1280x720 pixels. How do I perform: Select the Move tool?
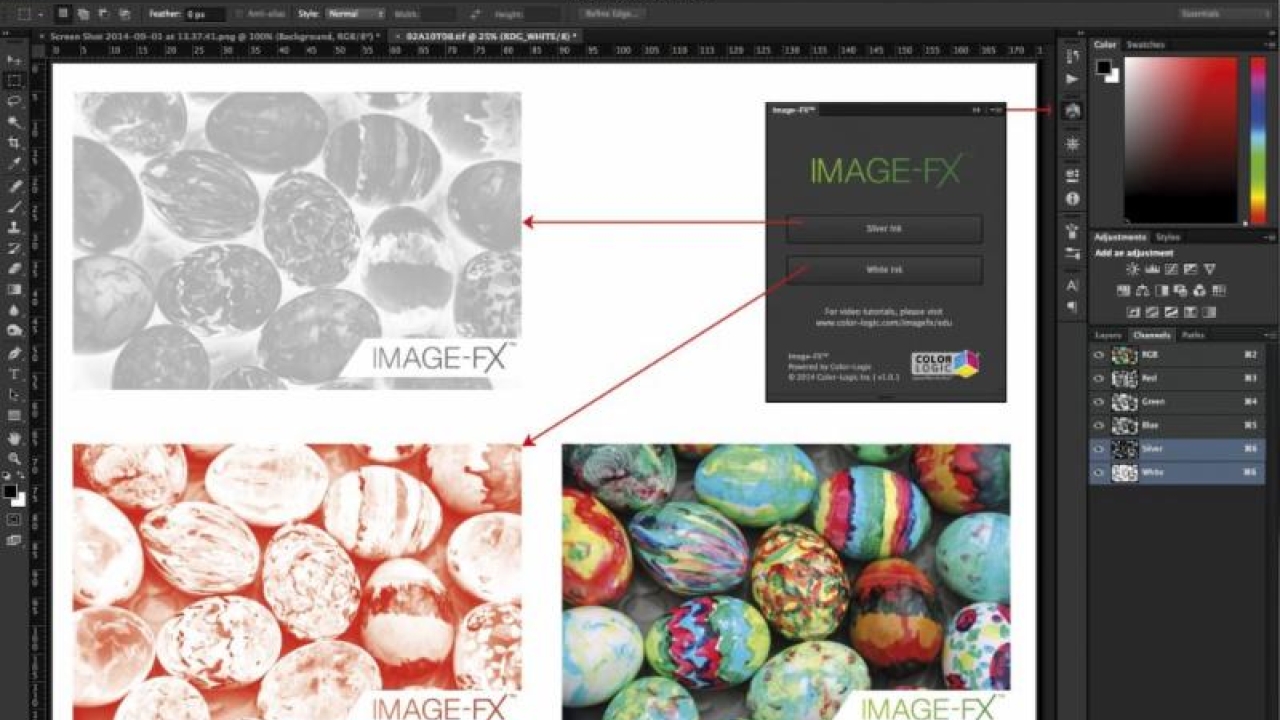click(x=14, y=60)
